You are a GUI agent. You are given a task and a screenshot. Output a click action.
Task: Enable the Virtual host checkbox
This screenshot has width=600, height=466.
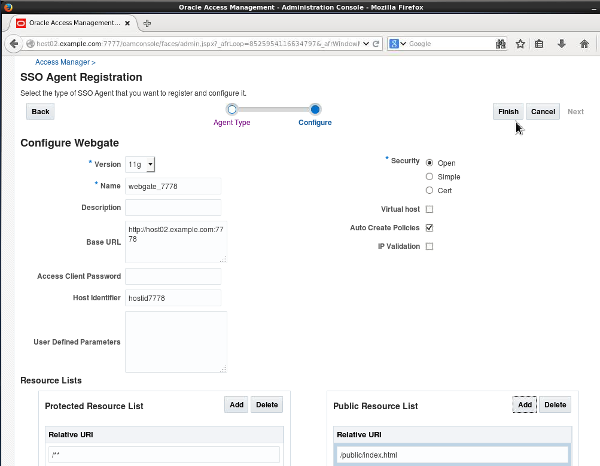click(x=429, y=209)
